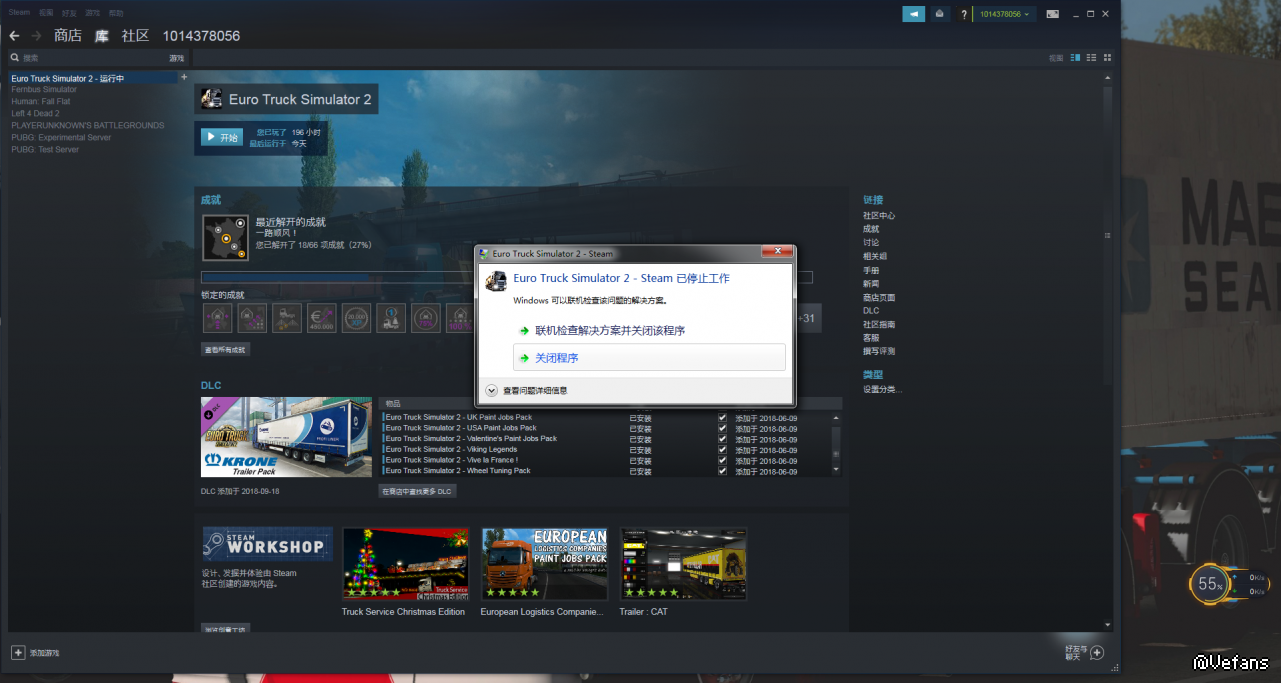Switch to Big Picture mode icon

1052,14
